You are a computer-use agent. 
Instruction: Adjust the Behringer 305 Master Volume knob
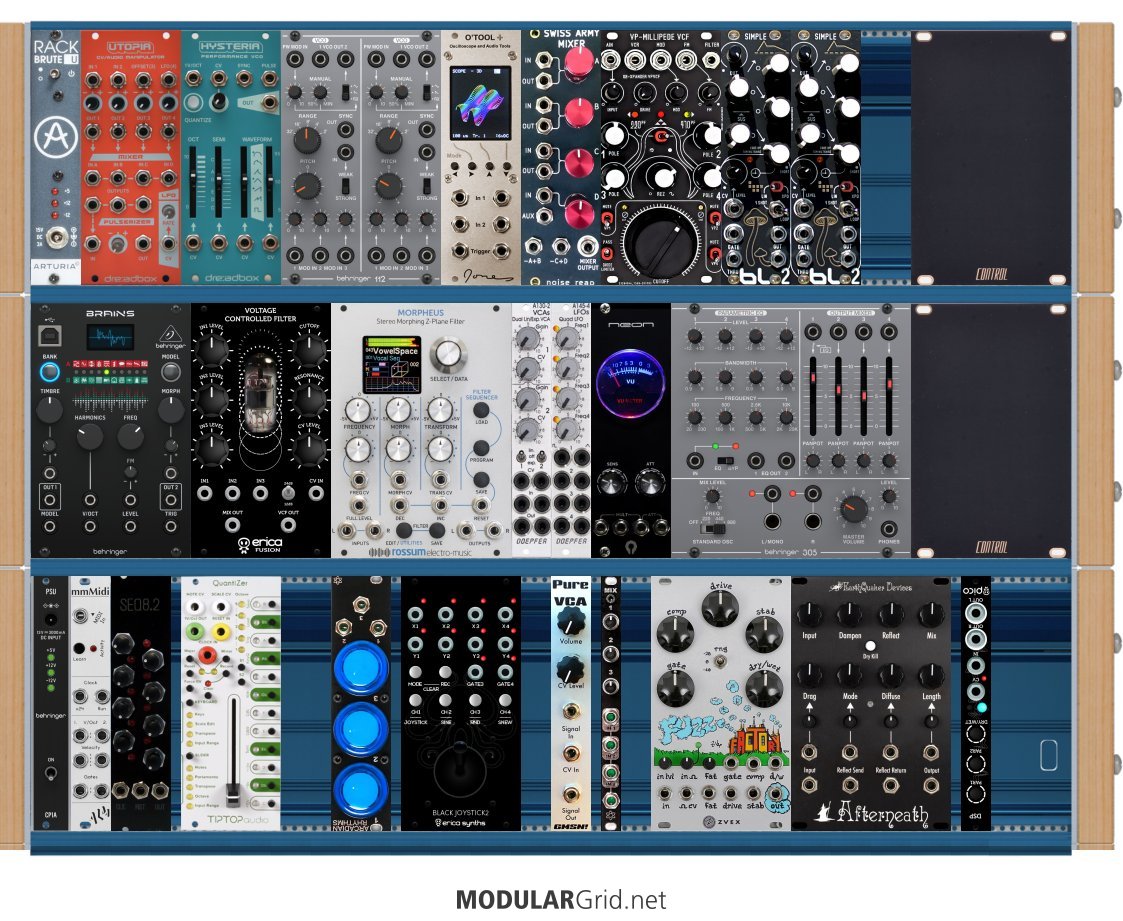853,509
